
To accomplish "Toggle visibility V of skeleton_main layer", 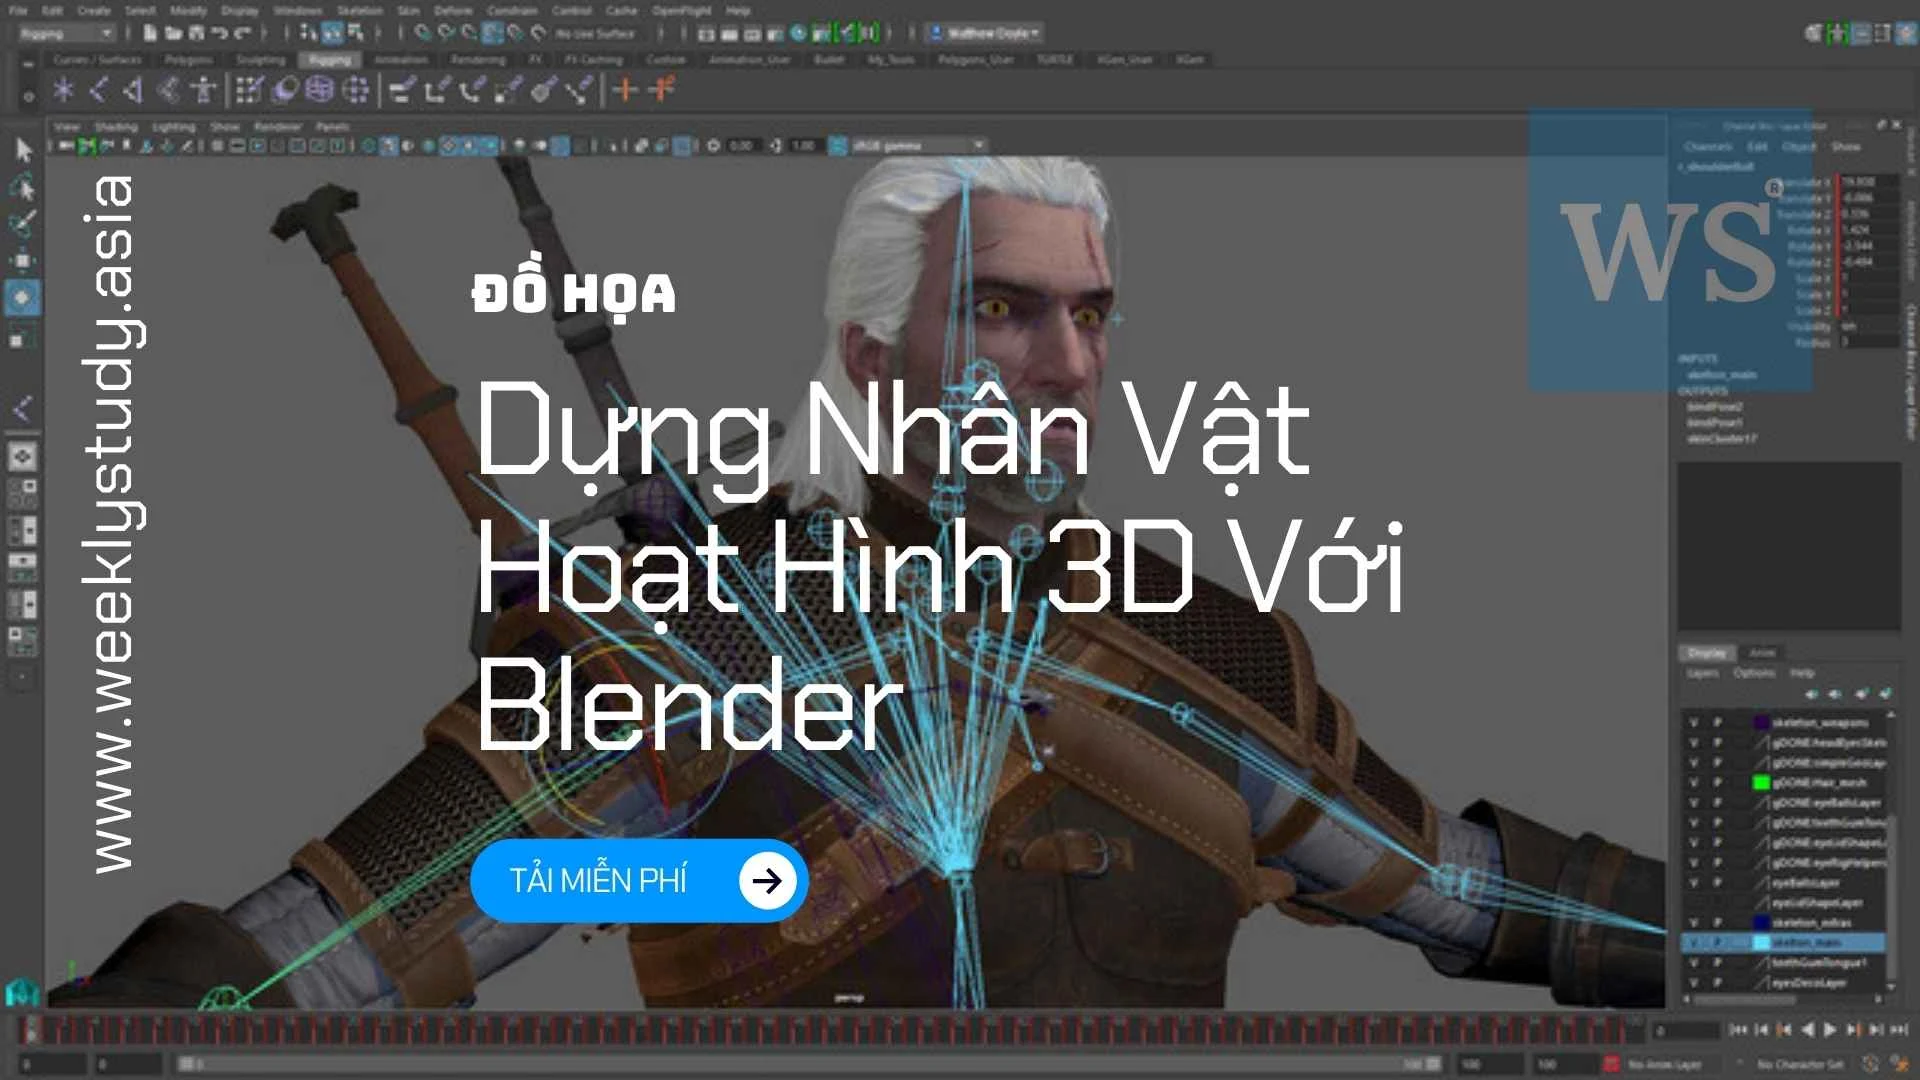I will [1693, 942].
